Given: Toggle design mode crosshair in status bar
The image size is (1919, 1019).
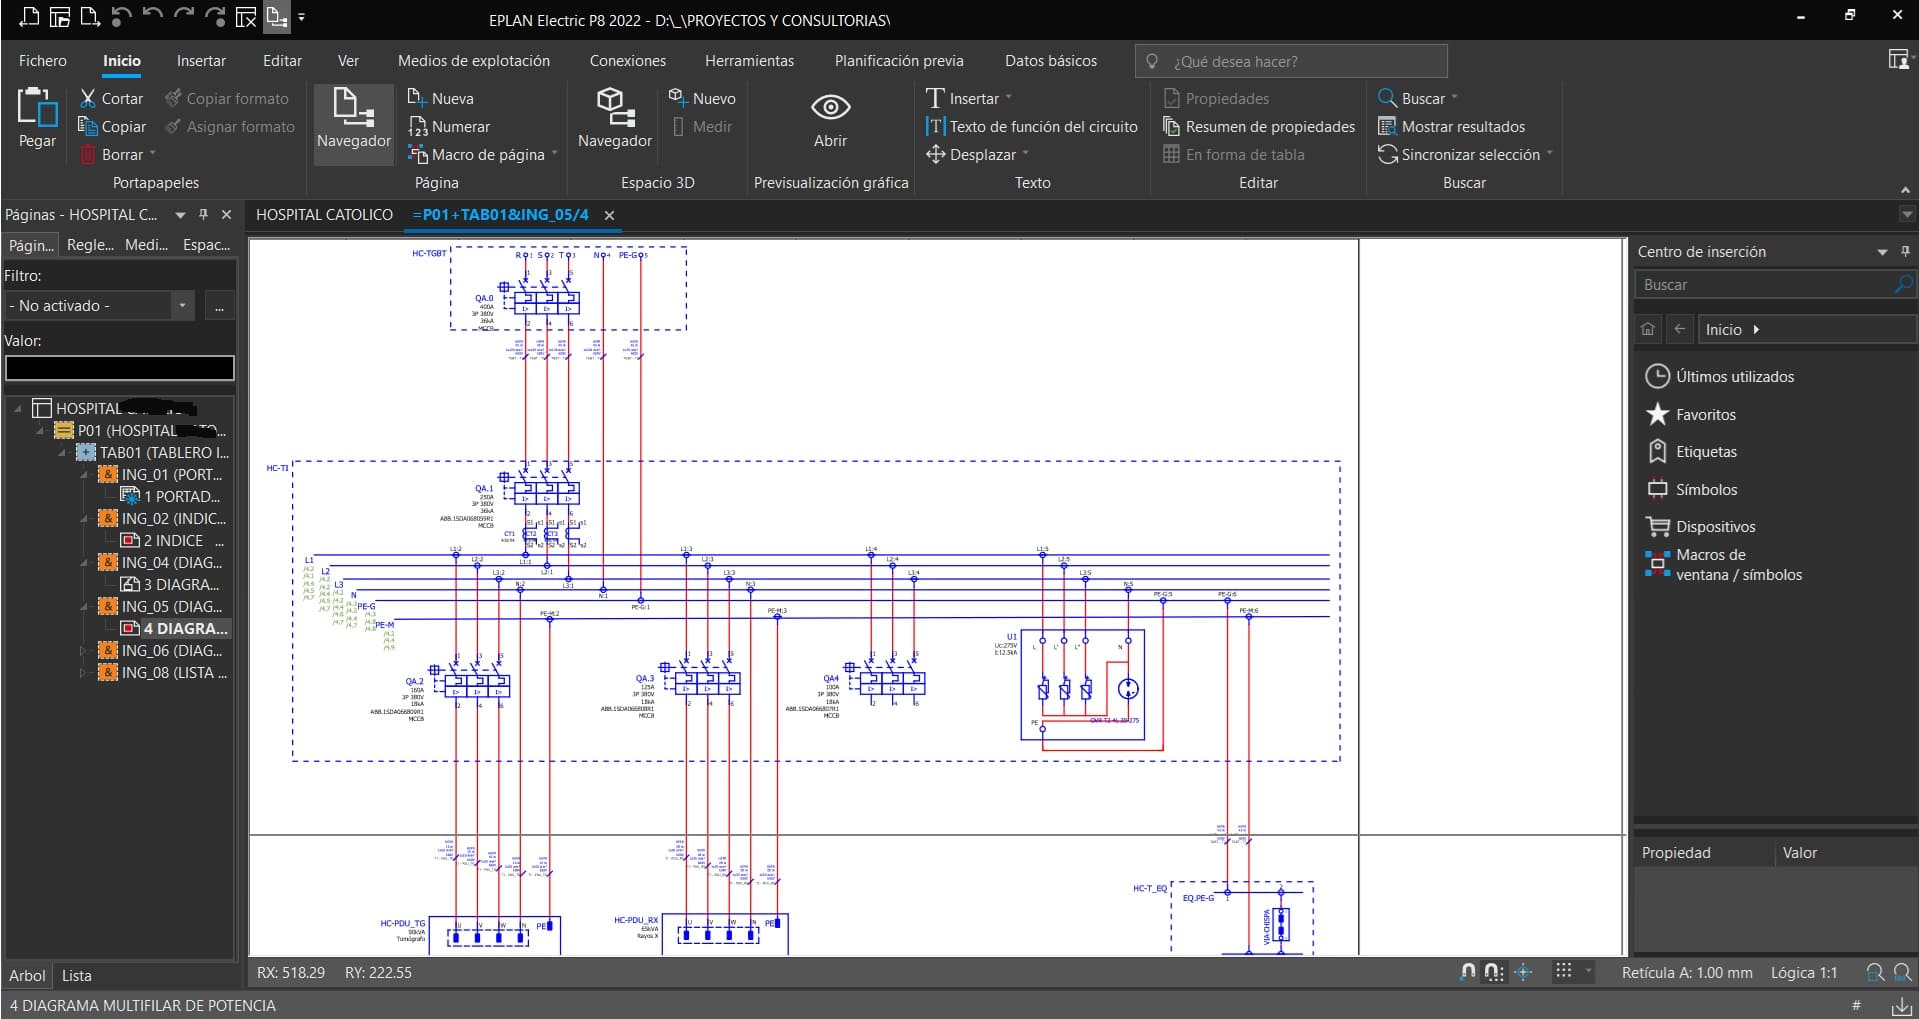Looking at the screenshot, I should tap(1523, 972).
